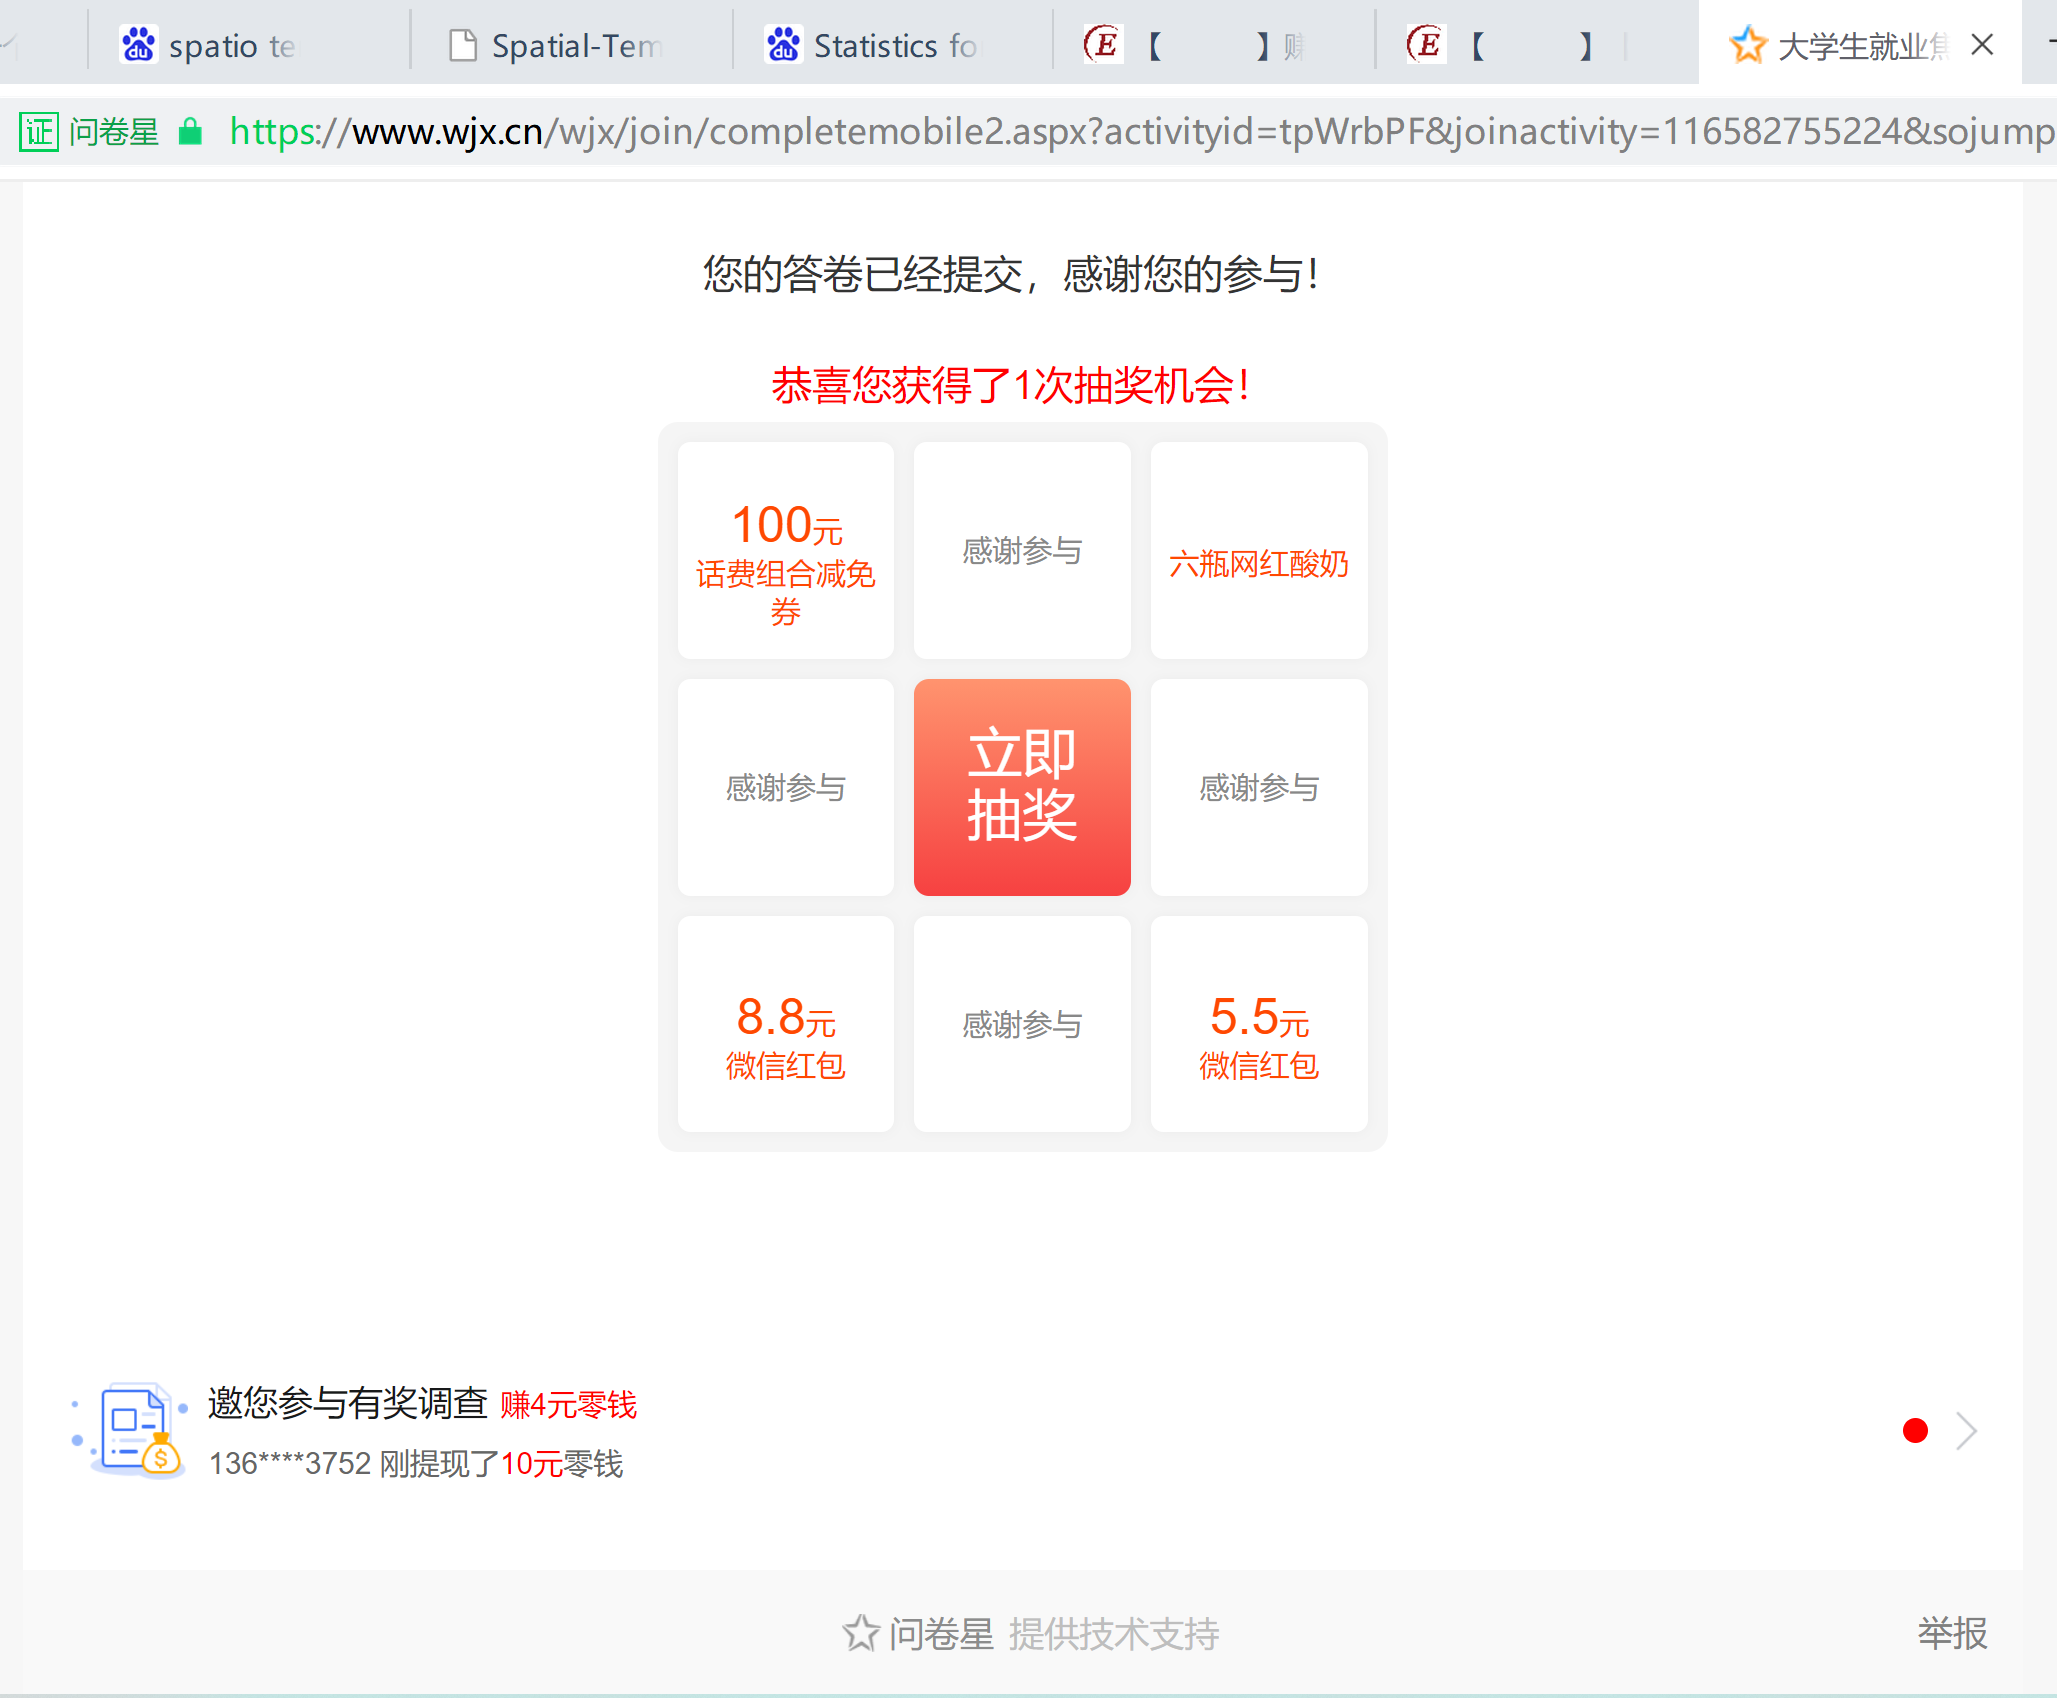This screenshot has width=2057, height=1698.
Task: Click the 8.8元 微信红包 prize tile
Action: pyautogui.click(x=786, y=1024)
